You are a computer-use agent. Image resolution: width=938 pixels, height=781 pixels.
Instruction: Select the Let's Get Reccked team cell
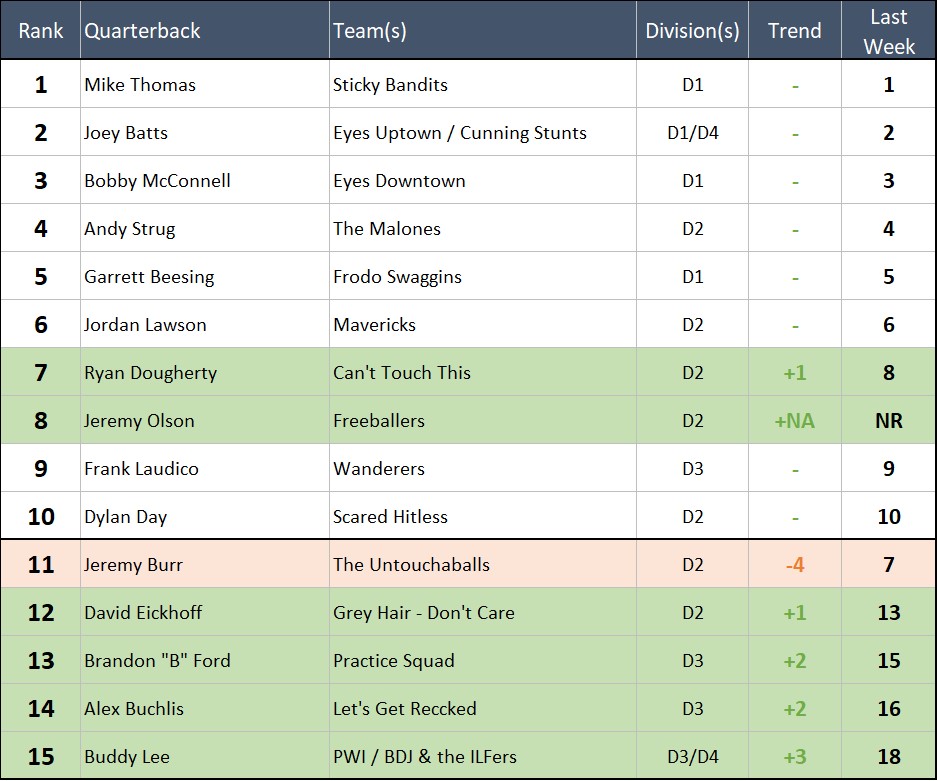point(405,709)
